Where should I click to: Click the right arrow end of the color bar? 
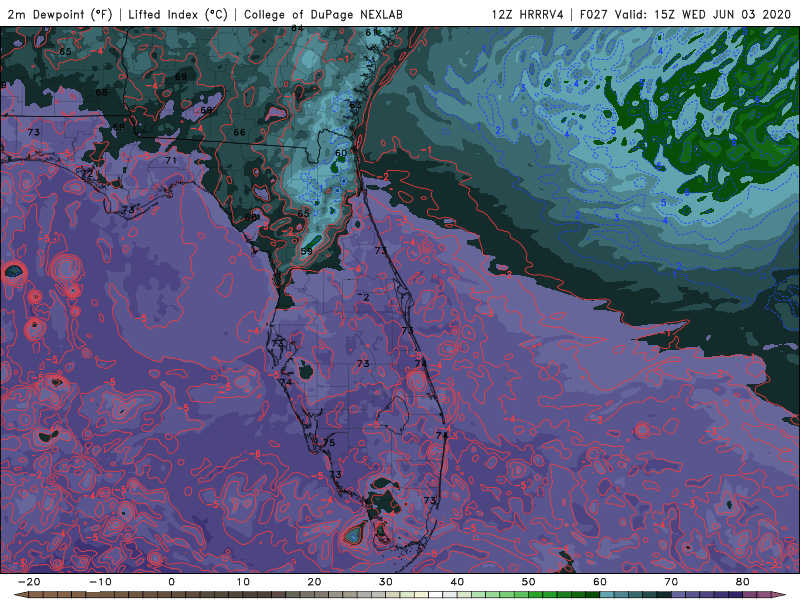[x=781, y=595]
